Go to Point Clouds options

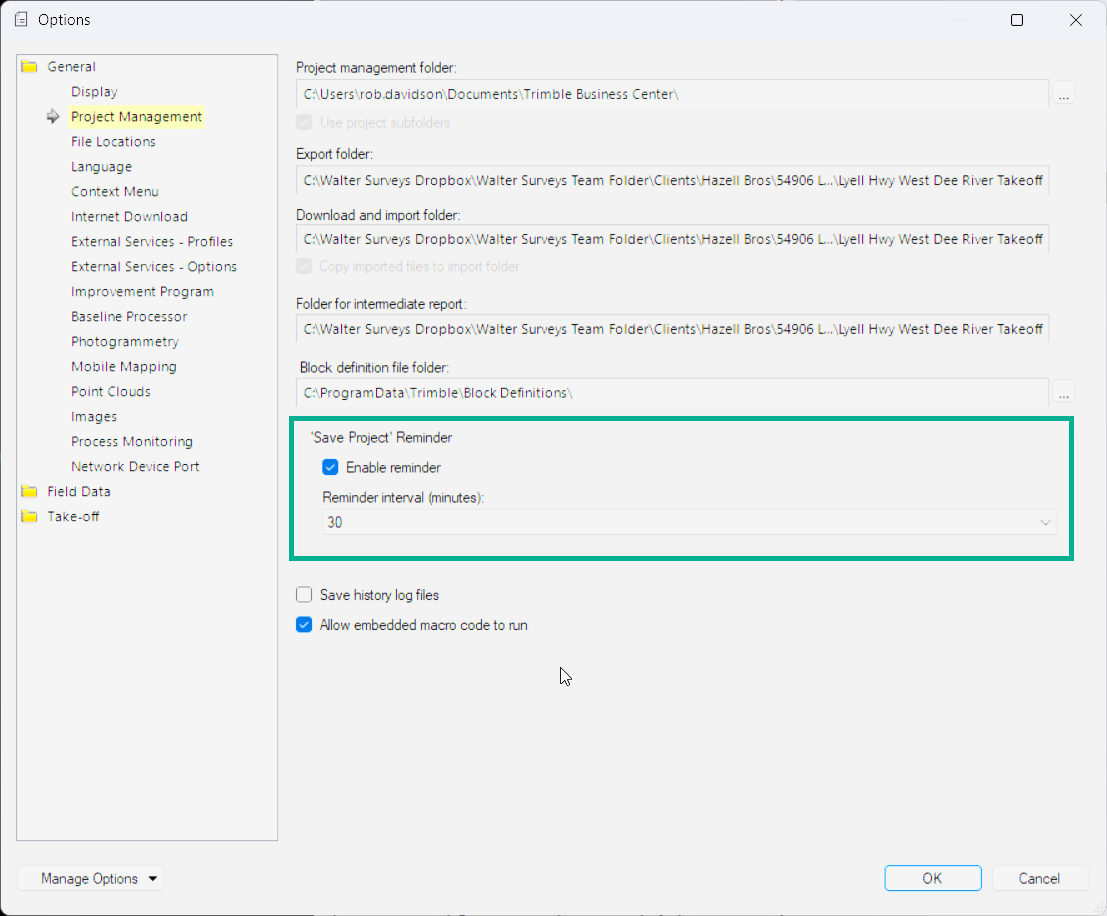(111, 392)
